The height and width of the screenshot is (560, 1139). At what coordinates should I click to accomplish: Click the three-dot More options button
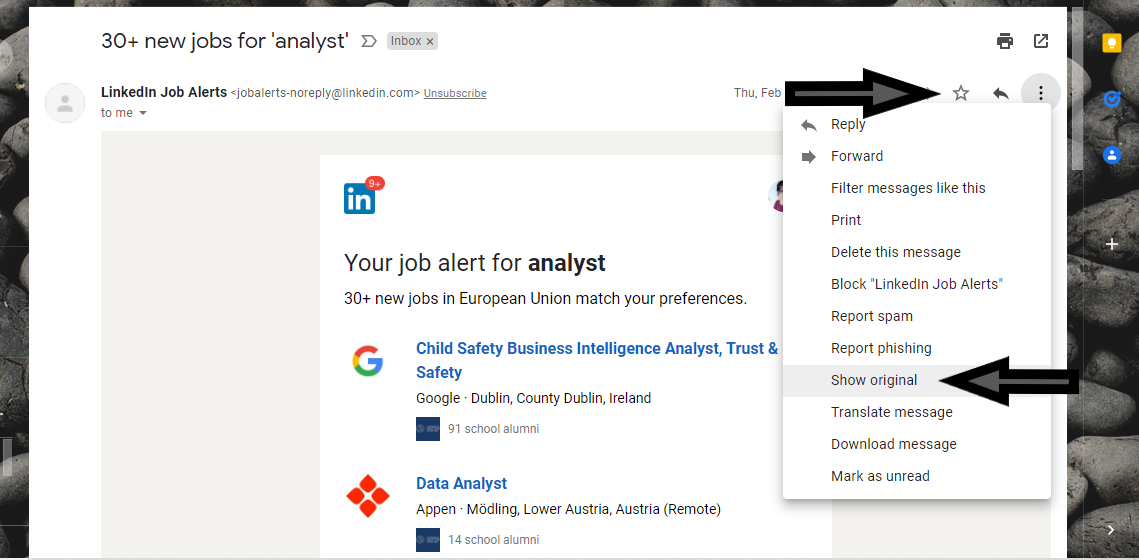(1041, 93)
